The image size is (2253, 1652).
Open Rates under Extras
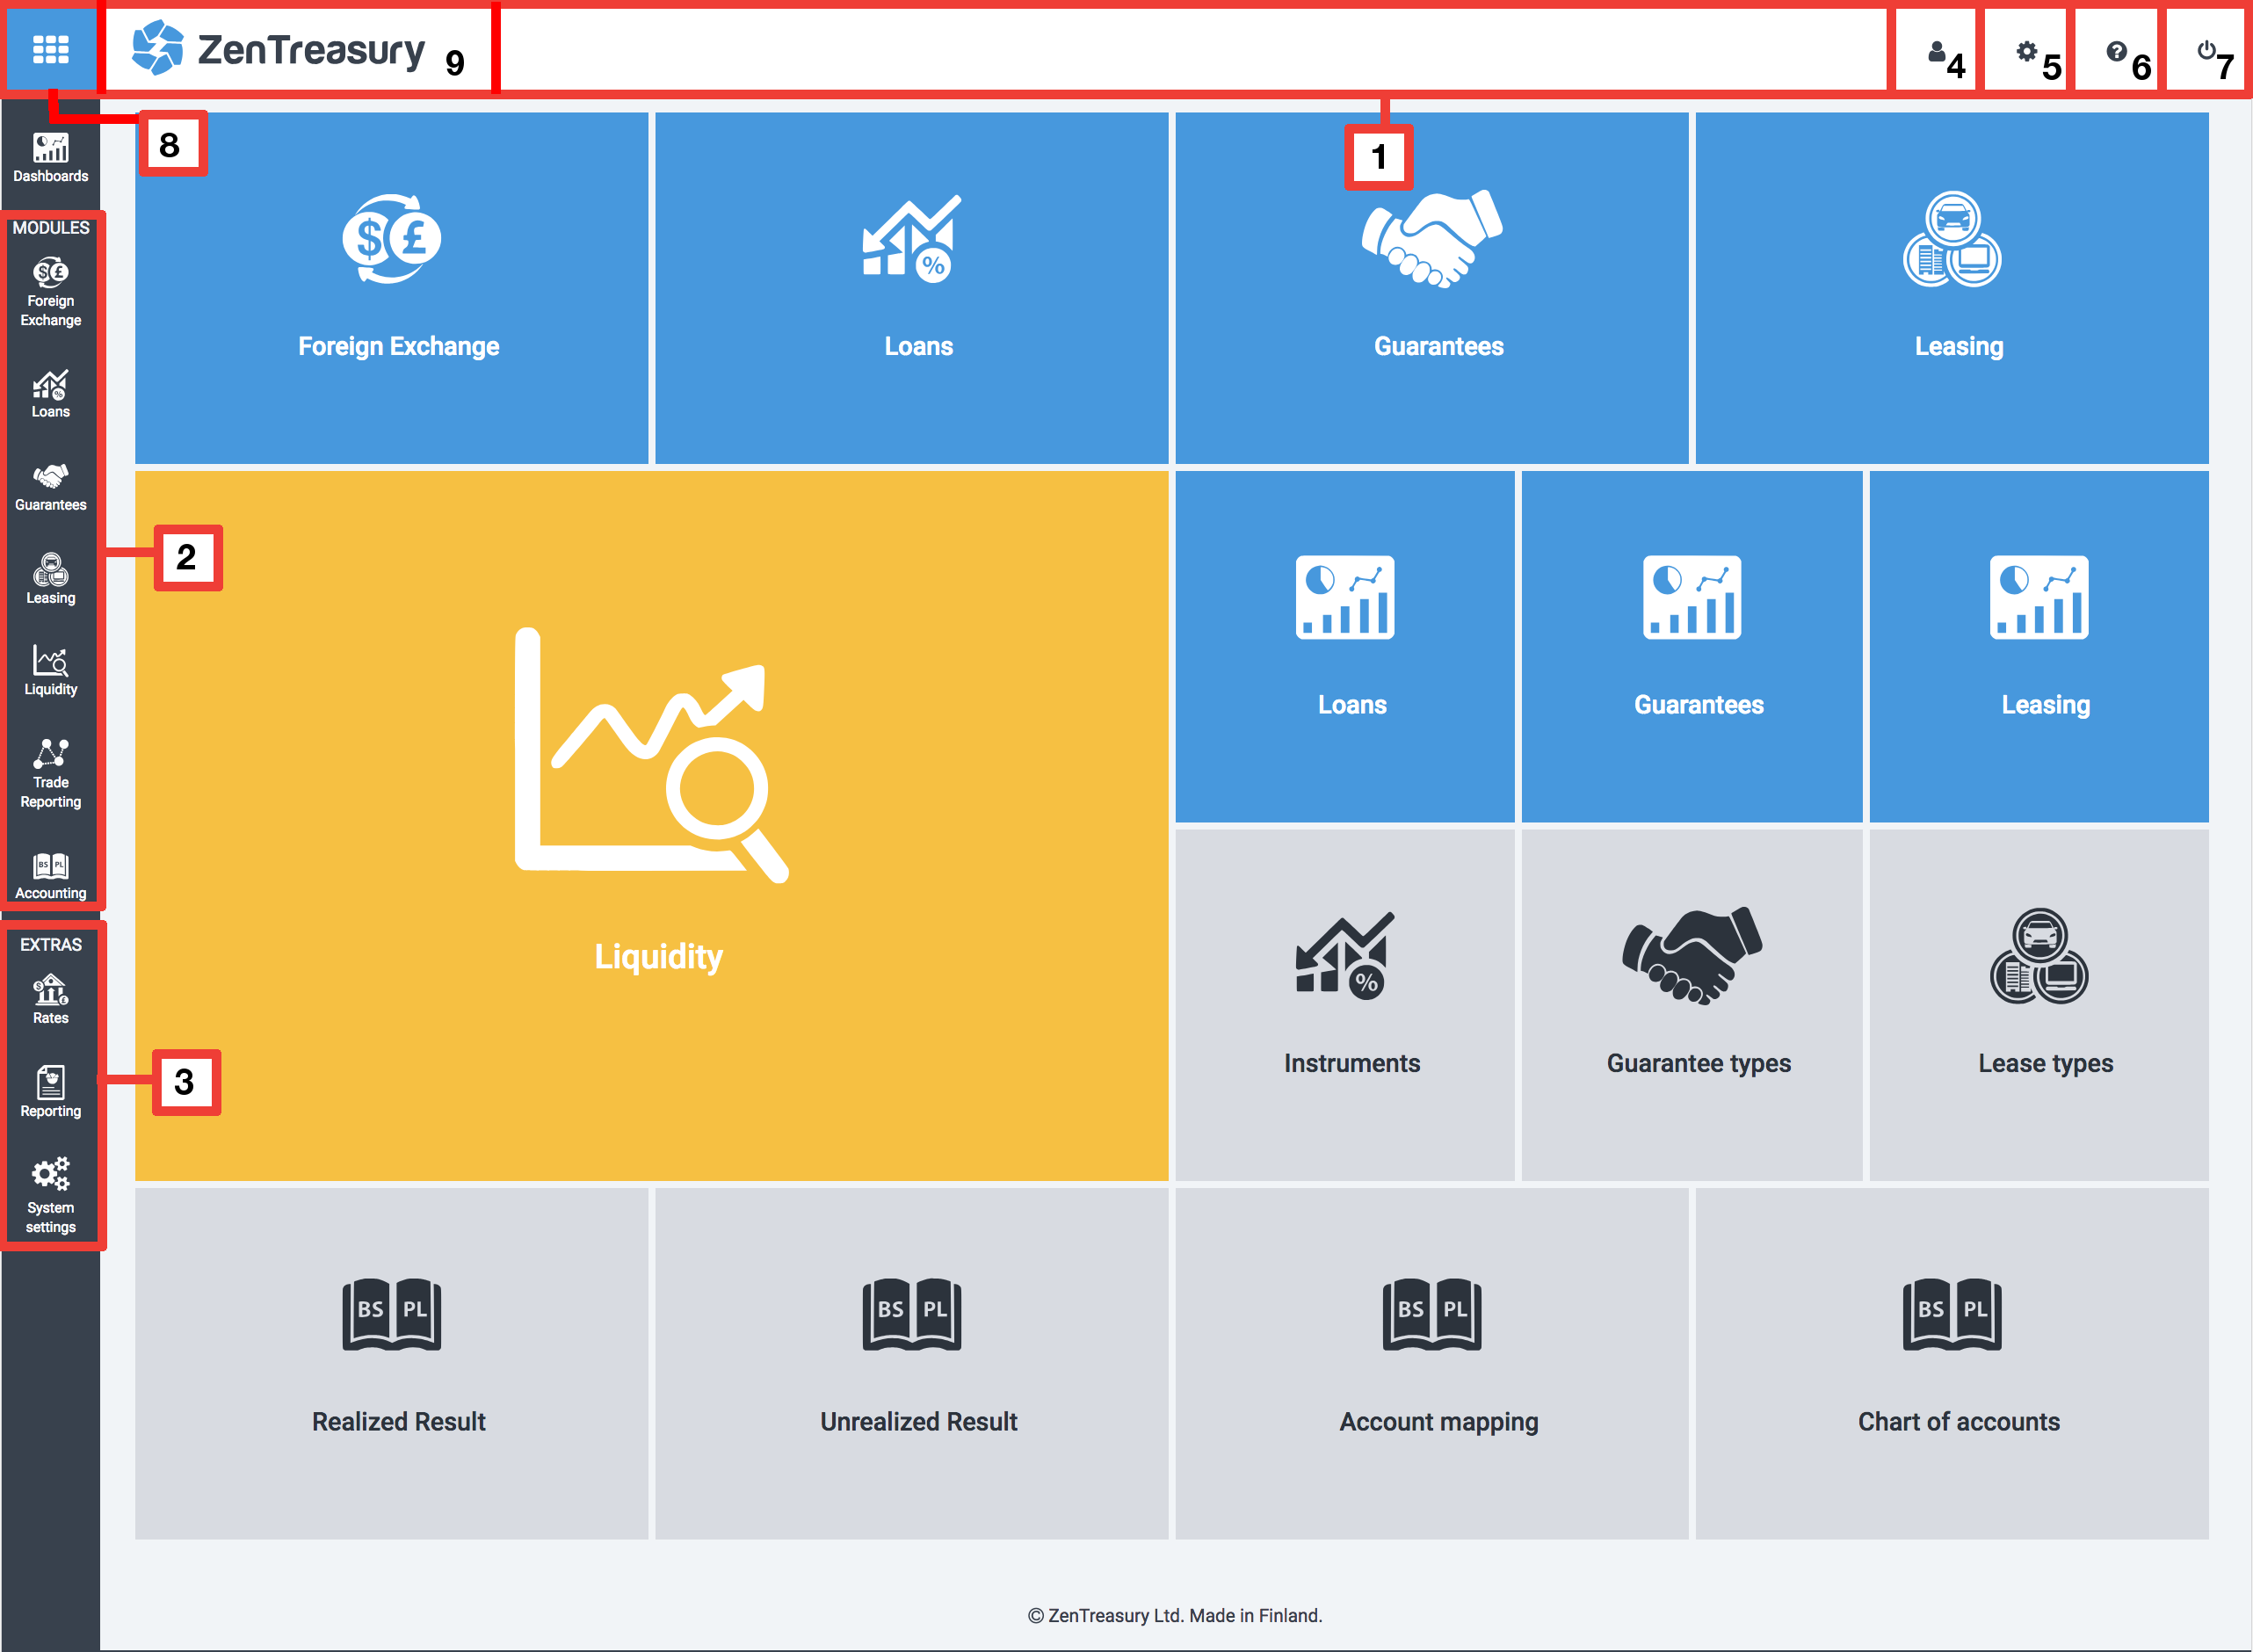50,999
